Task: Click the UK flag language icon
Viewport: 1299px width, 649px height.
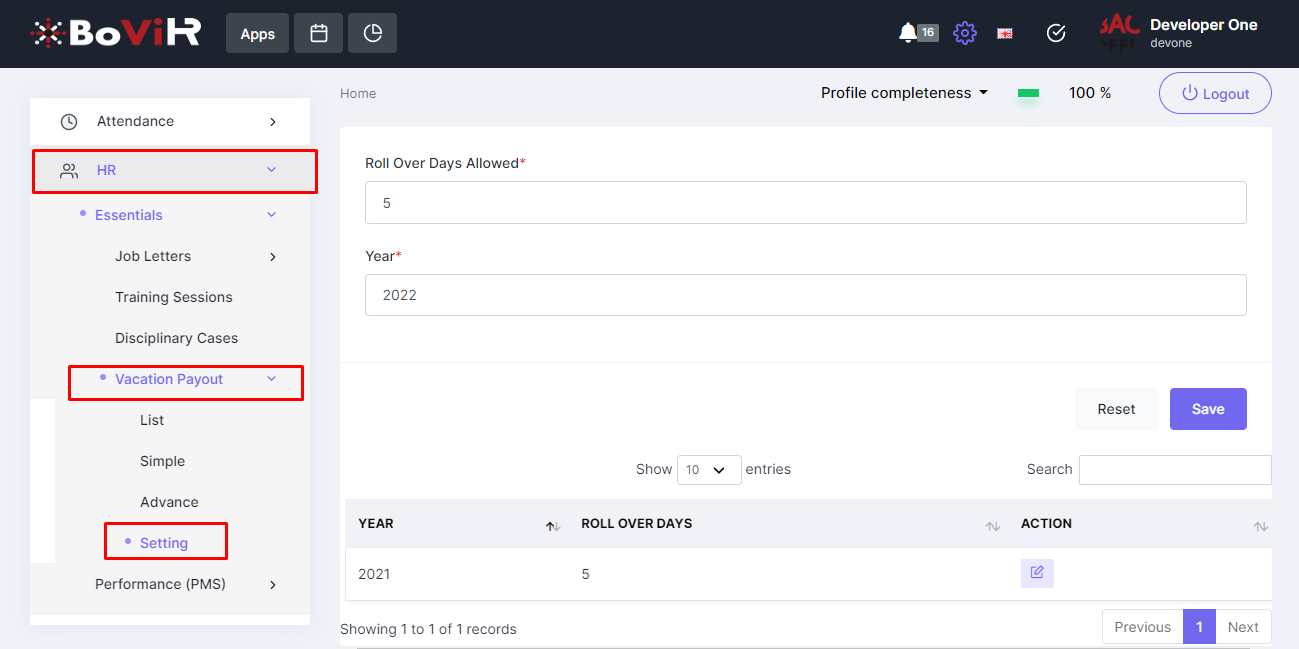Action: pos(1005,33)
